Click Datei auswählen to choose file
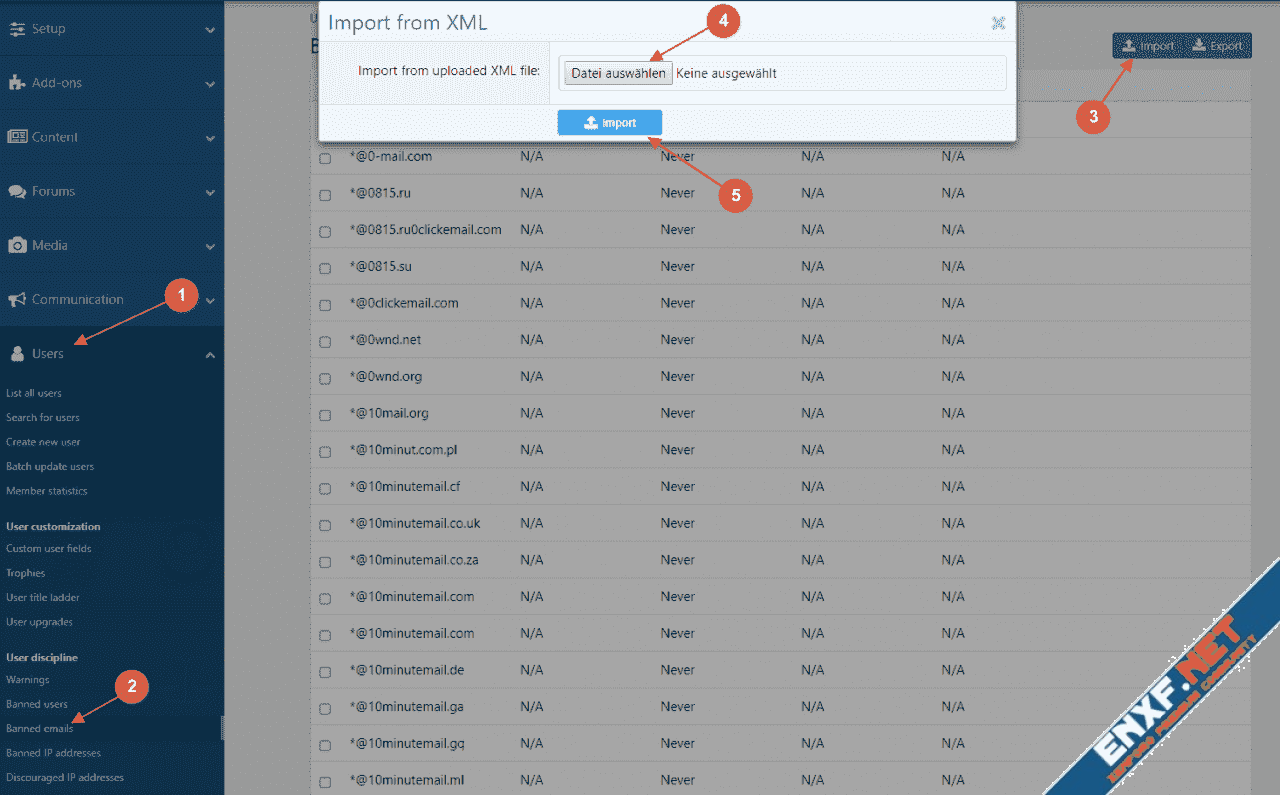 618,73
